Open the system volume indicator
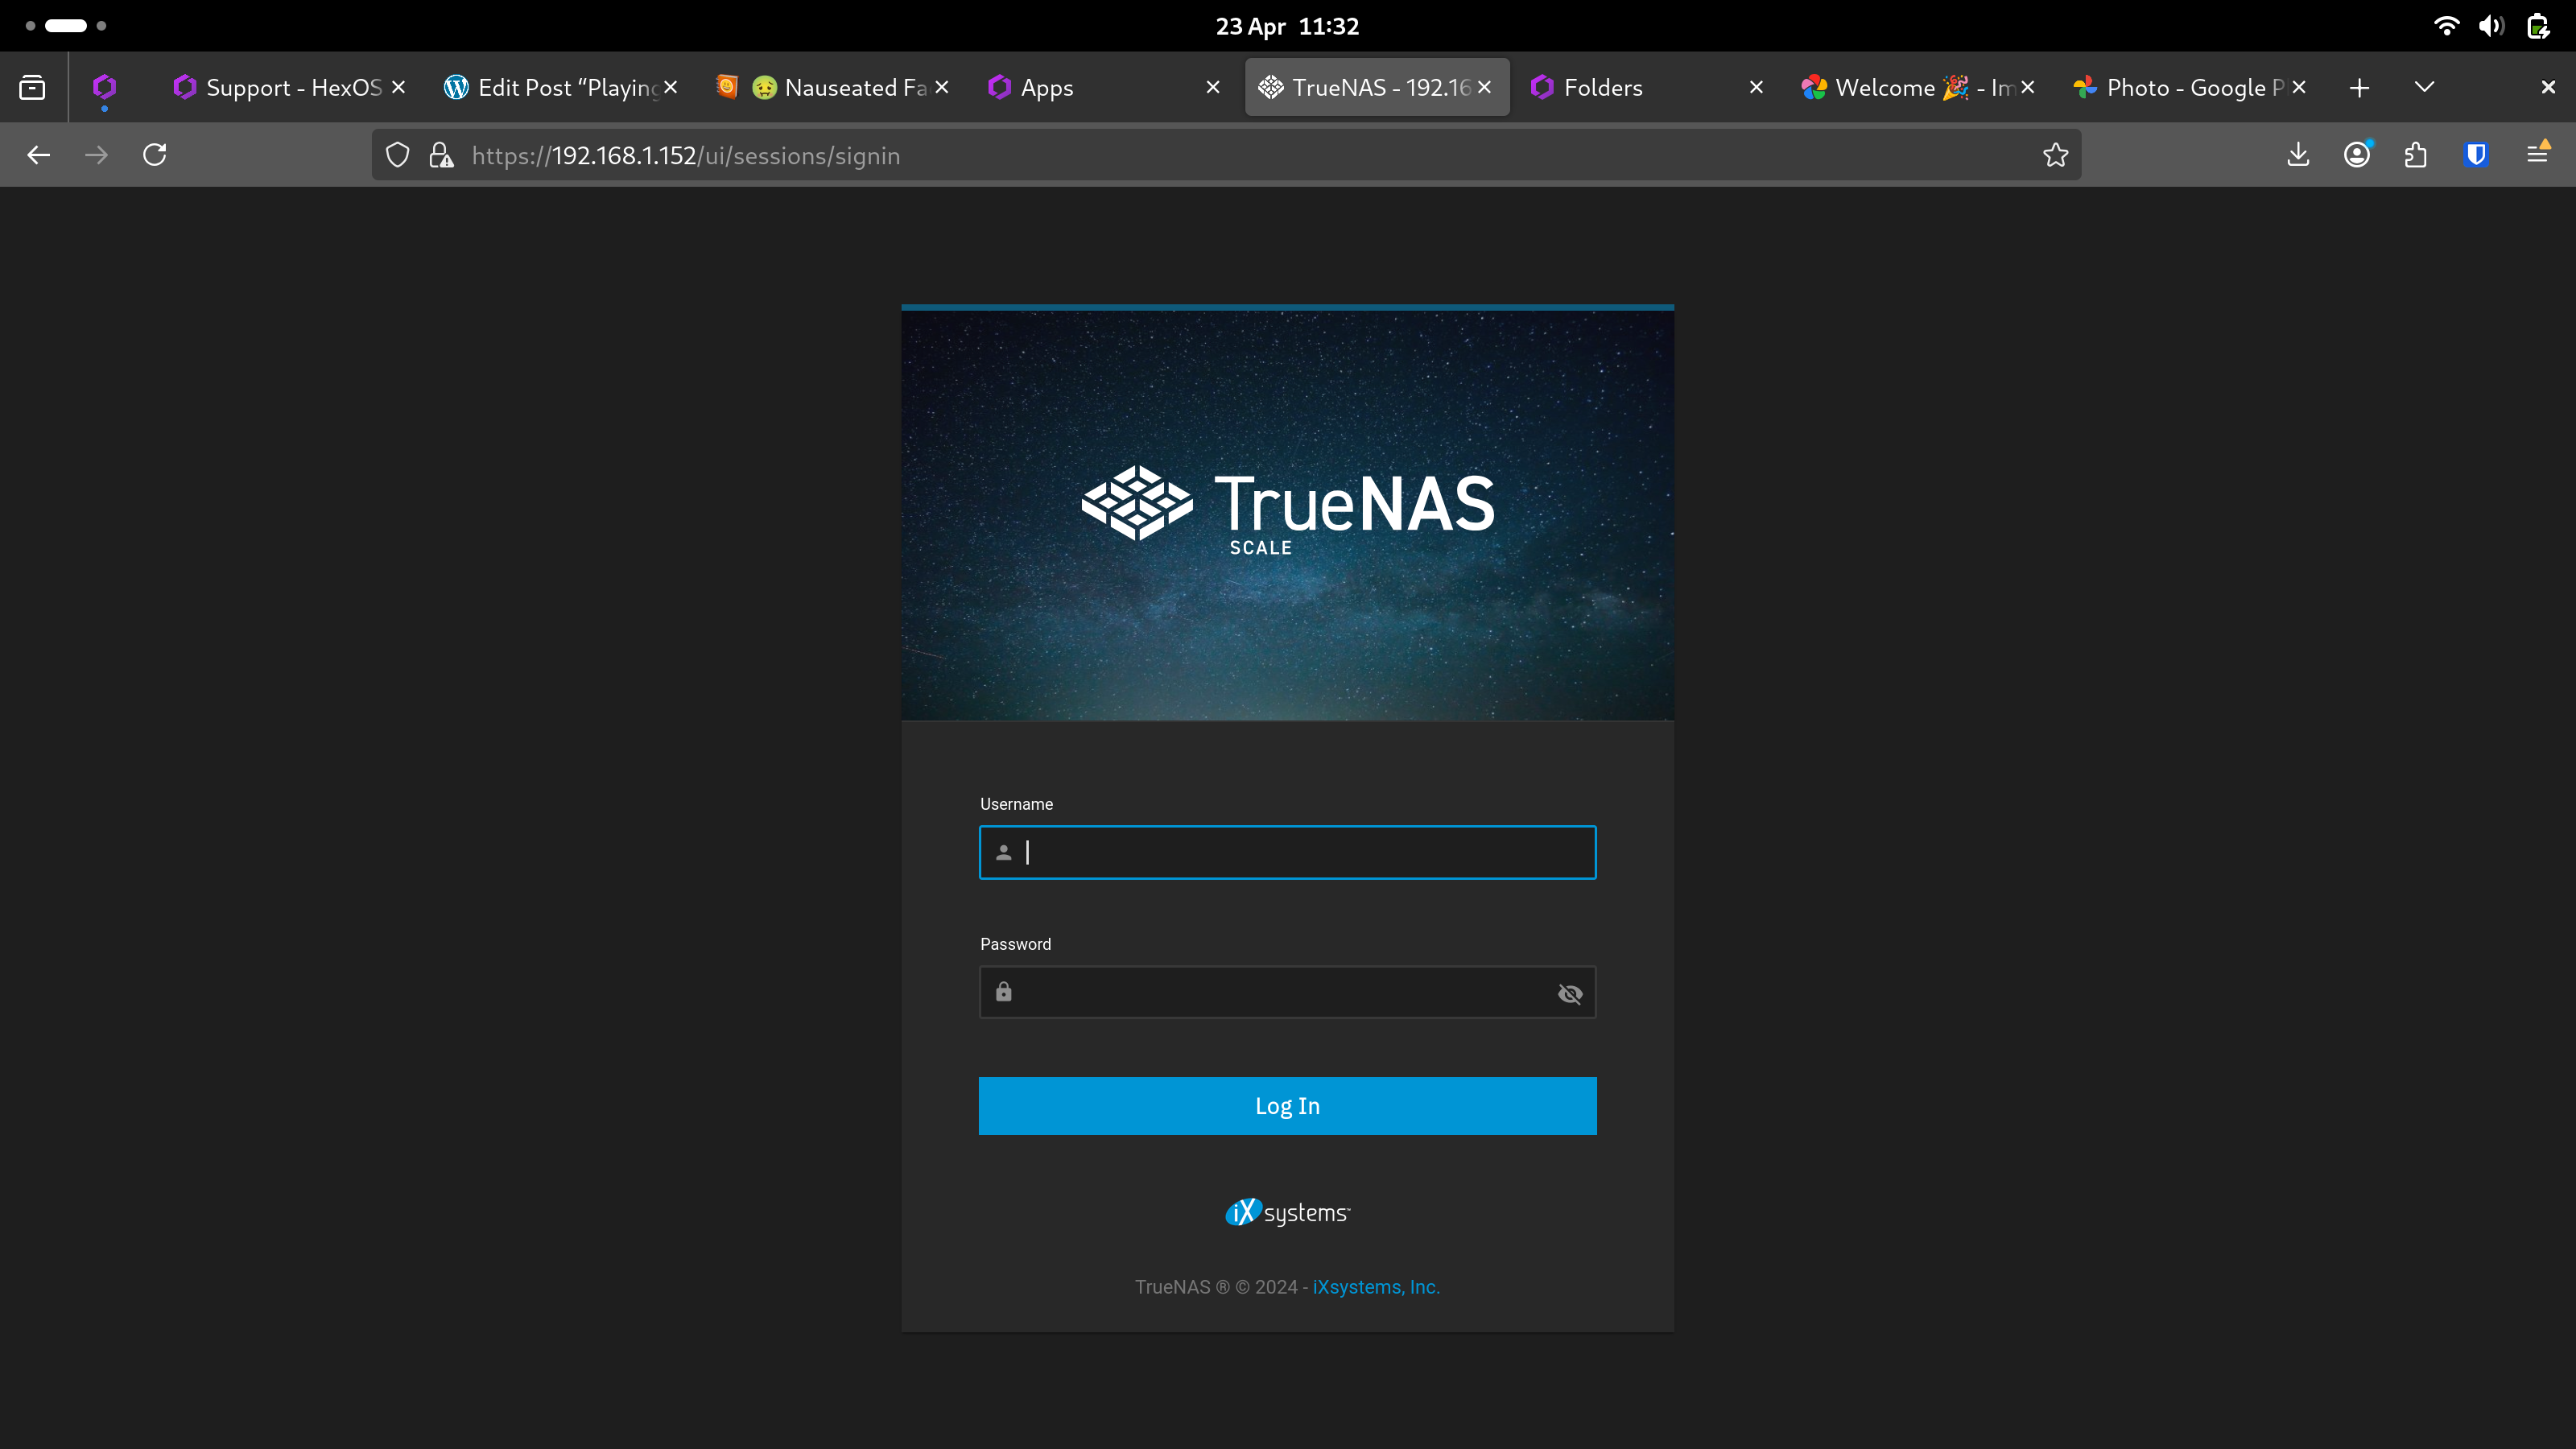 (x=2491, y=26)
